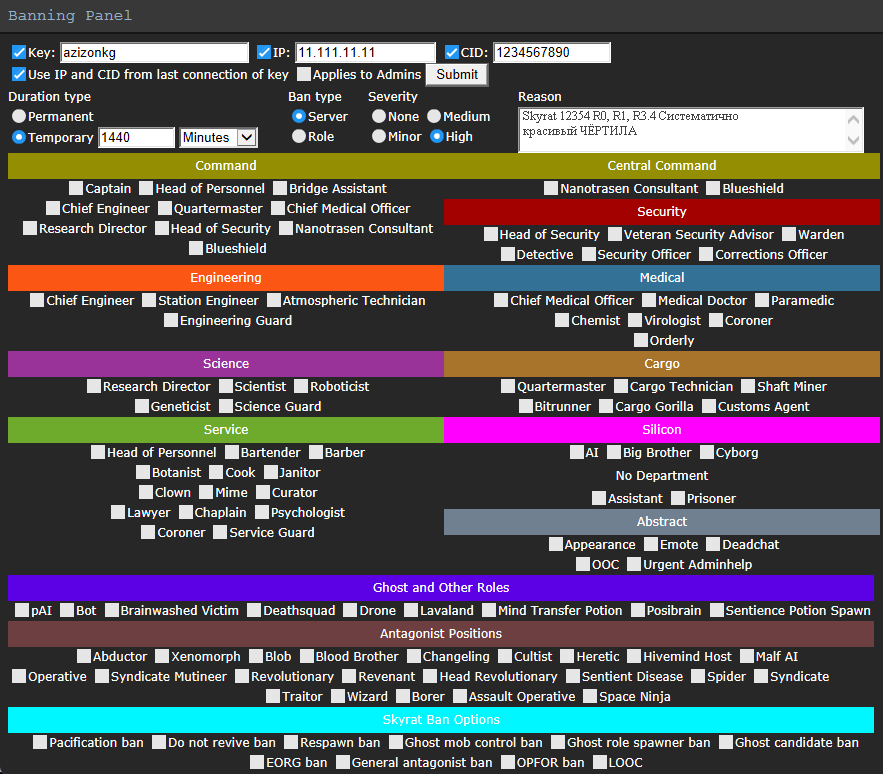Enable the Respawn ban option

291,742
